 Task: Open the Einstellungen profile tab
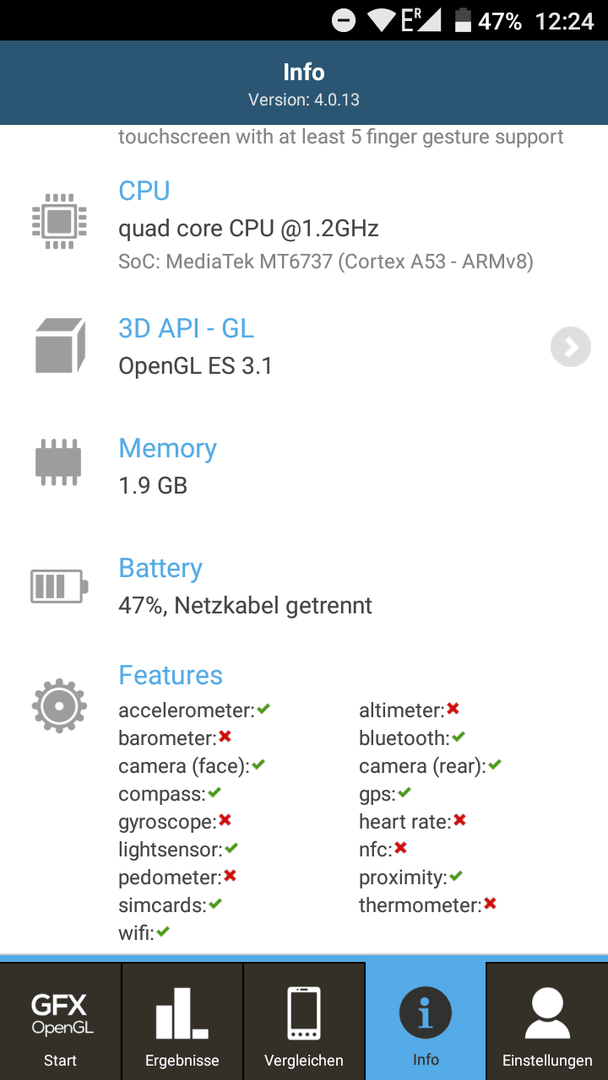pos(547,1021)
